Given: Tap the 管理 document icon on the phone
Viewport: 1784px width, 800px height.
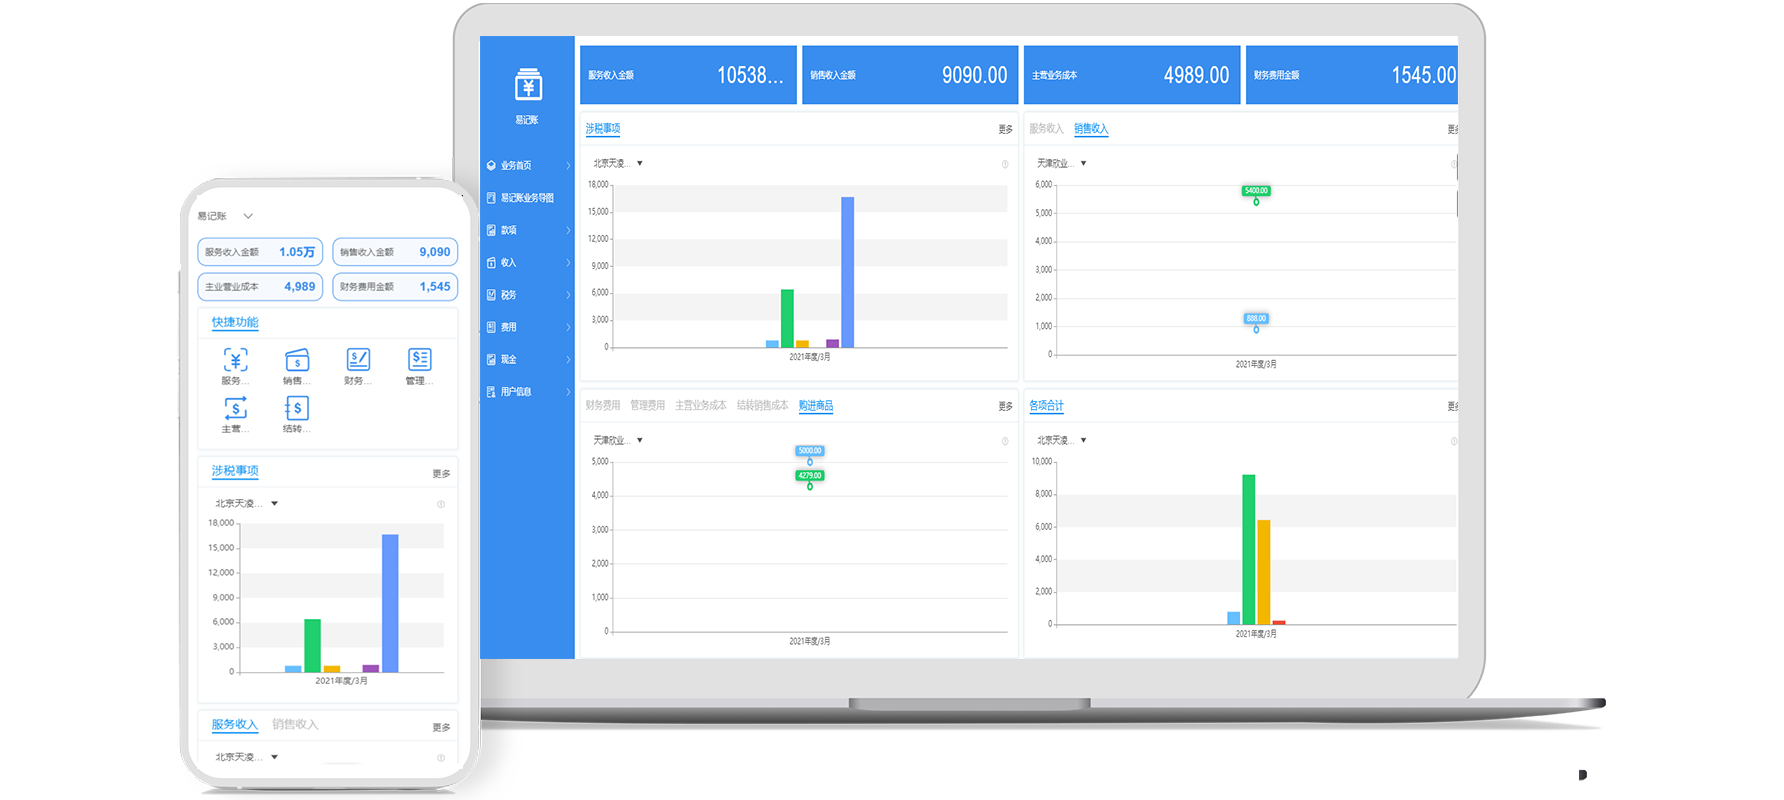Looking at the screenshot, I should 419,360.
